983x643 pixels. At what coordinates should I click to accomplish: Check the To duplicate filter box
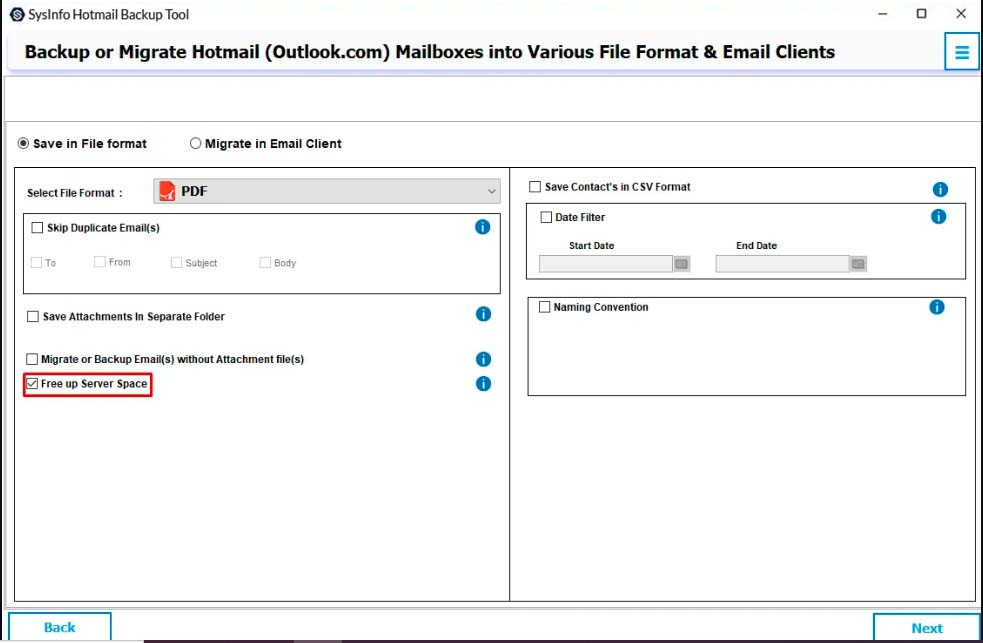(36, 262)
